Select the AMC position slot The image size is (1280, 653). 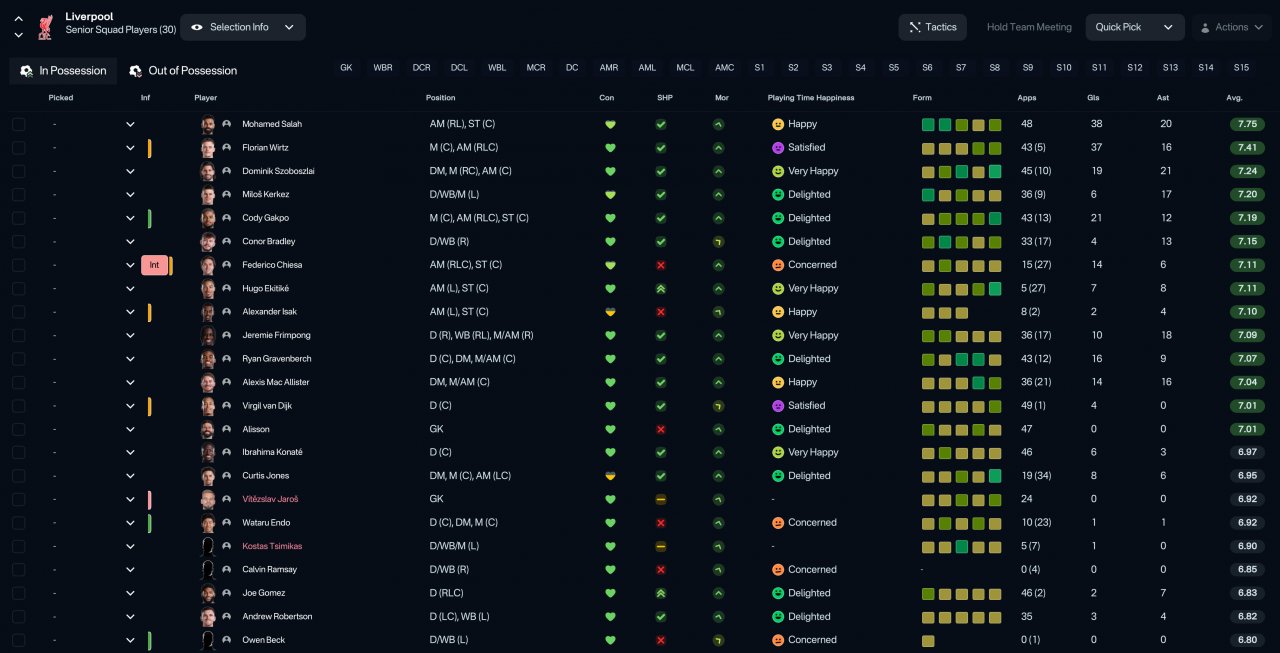pos(724,68)
